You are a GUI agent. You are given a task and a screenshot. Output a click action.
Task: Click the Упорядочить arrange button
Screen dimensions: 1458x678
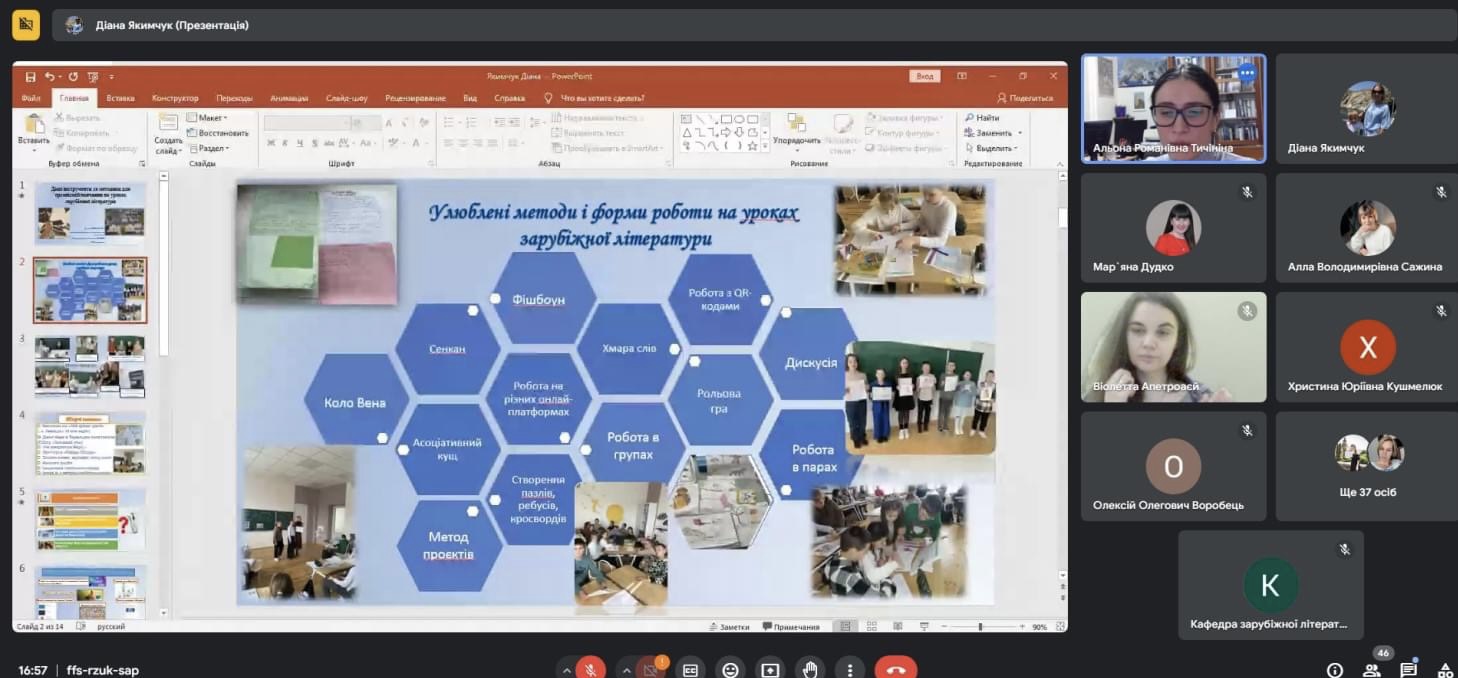pyautogui.click(x=796, y=131)
